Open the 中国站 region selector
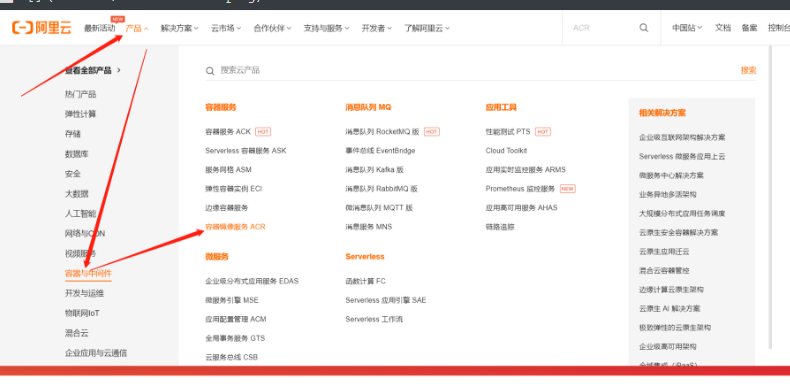The width and height of the screenshot is (790, 388). point(687,28)
